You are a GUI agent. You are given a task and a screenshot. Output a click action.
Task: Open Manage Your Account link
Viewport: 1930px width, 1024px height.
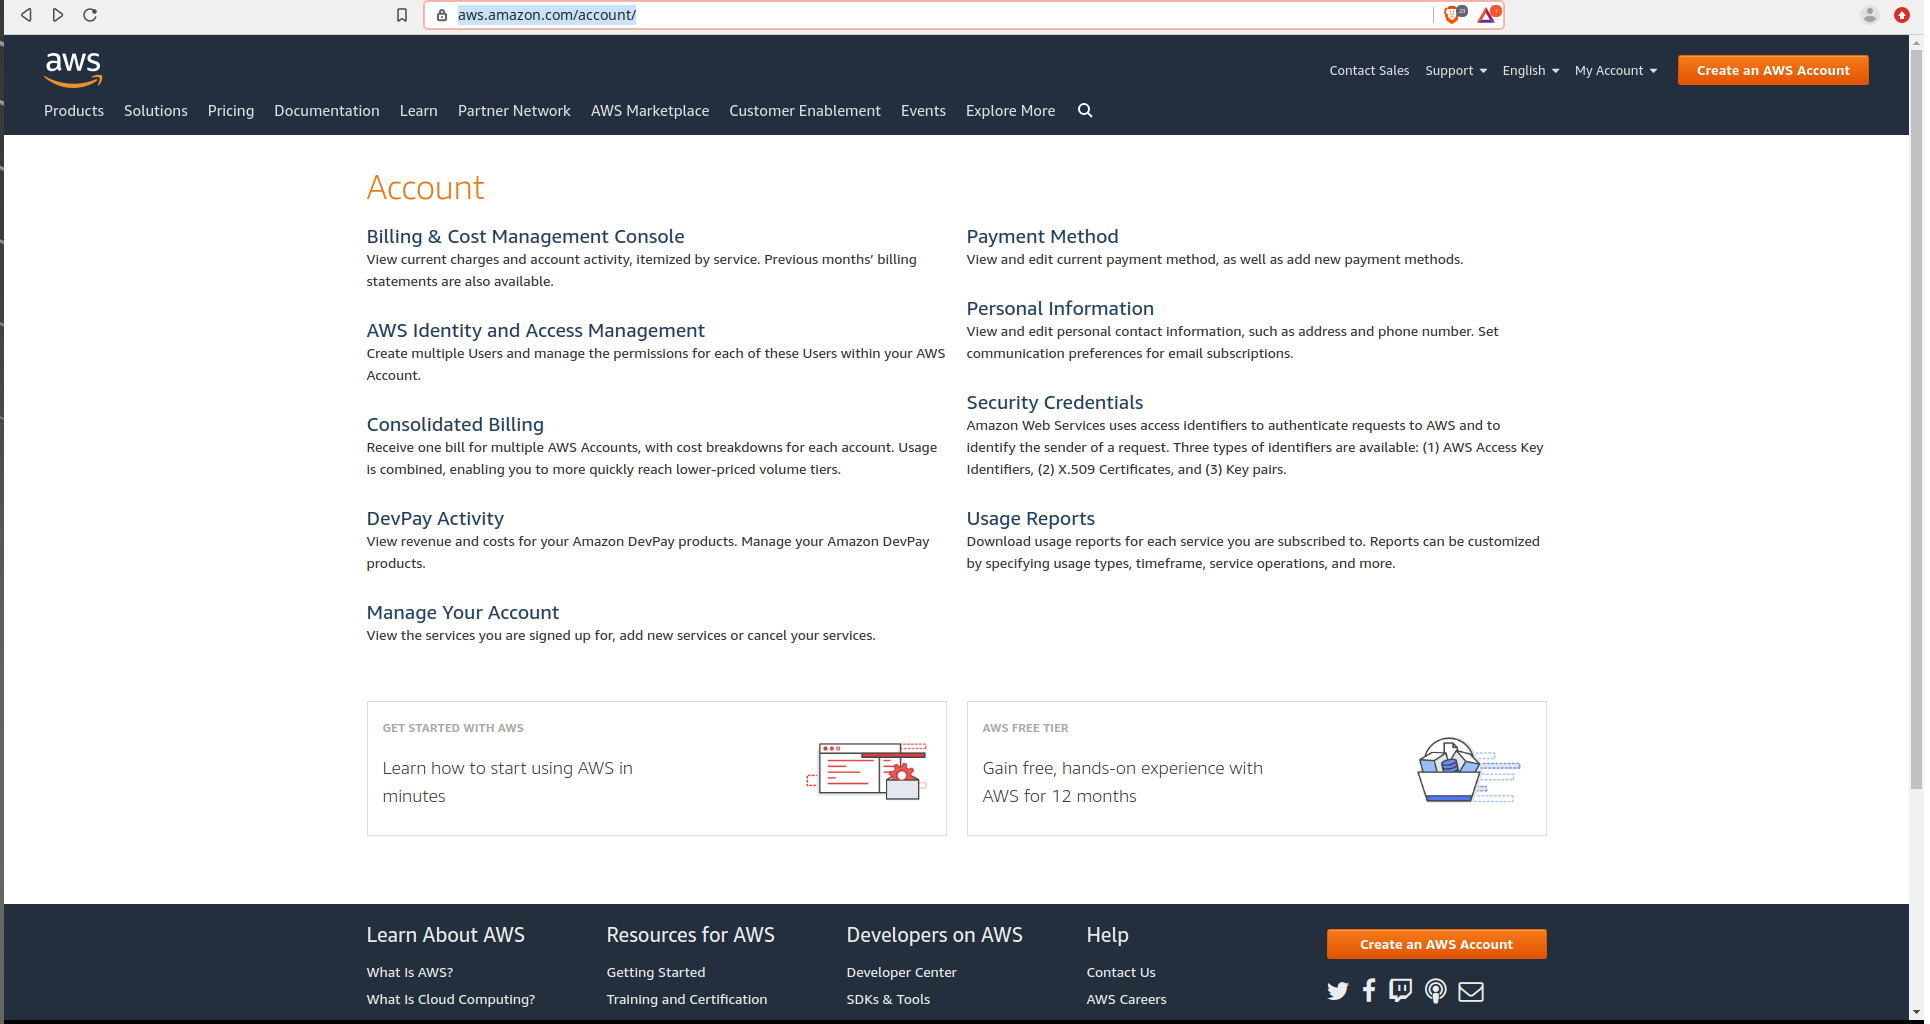click(x=462, y=613)
